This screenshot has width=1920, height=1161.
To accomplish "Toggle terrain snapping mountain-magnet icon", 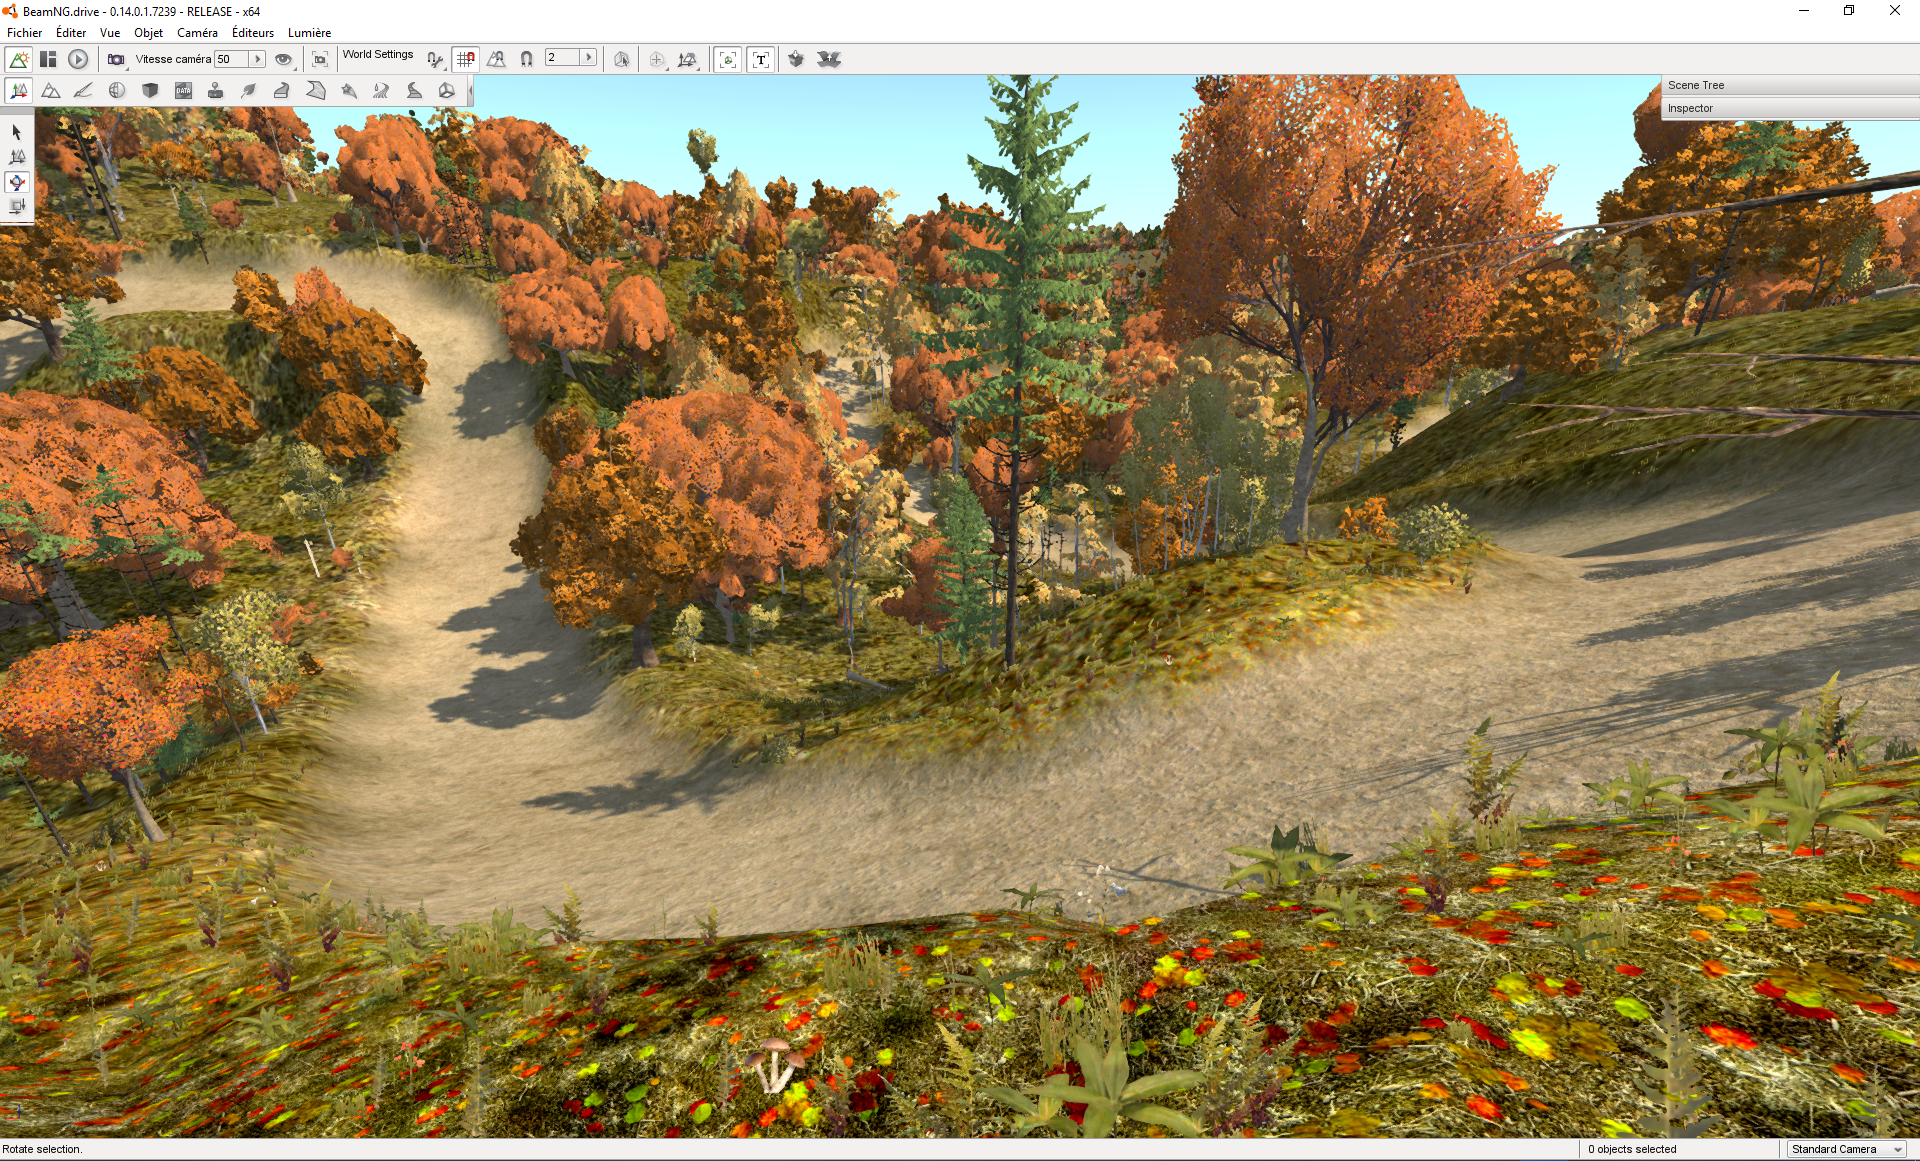I will click(496, 60).
